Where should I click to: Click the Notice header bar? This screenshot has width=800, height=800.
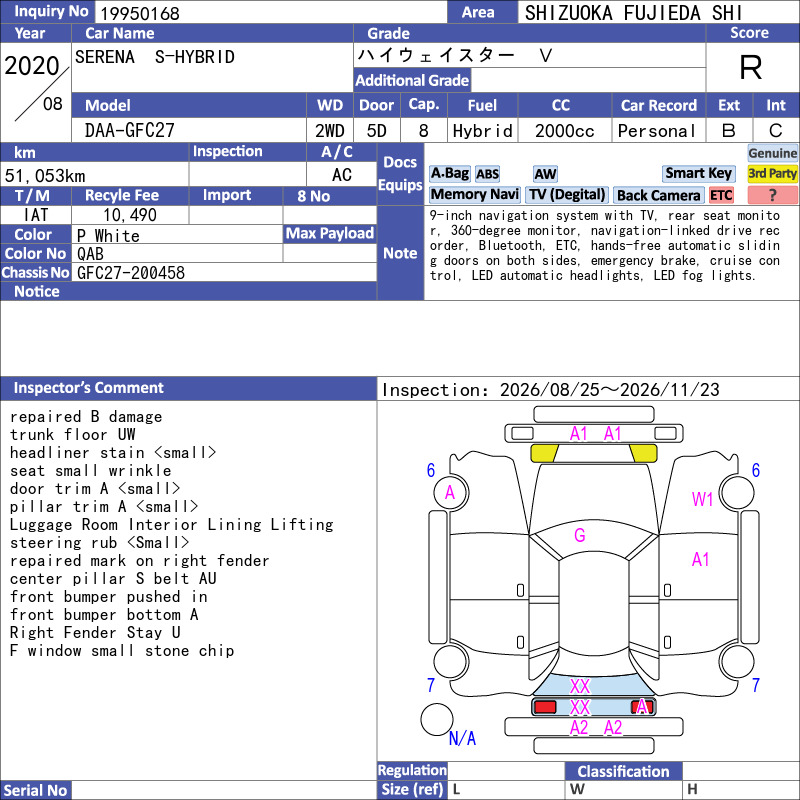(189, 291)
